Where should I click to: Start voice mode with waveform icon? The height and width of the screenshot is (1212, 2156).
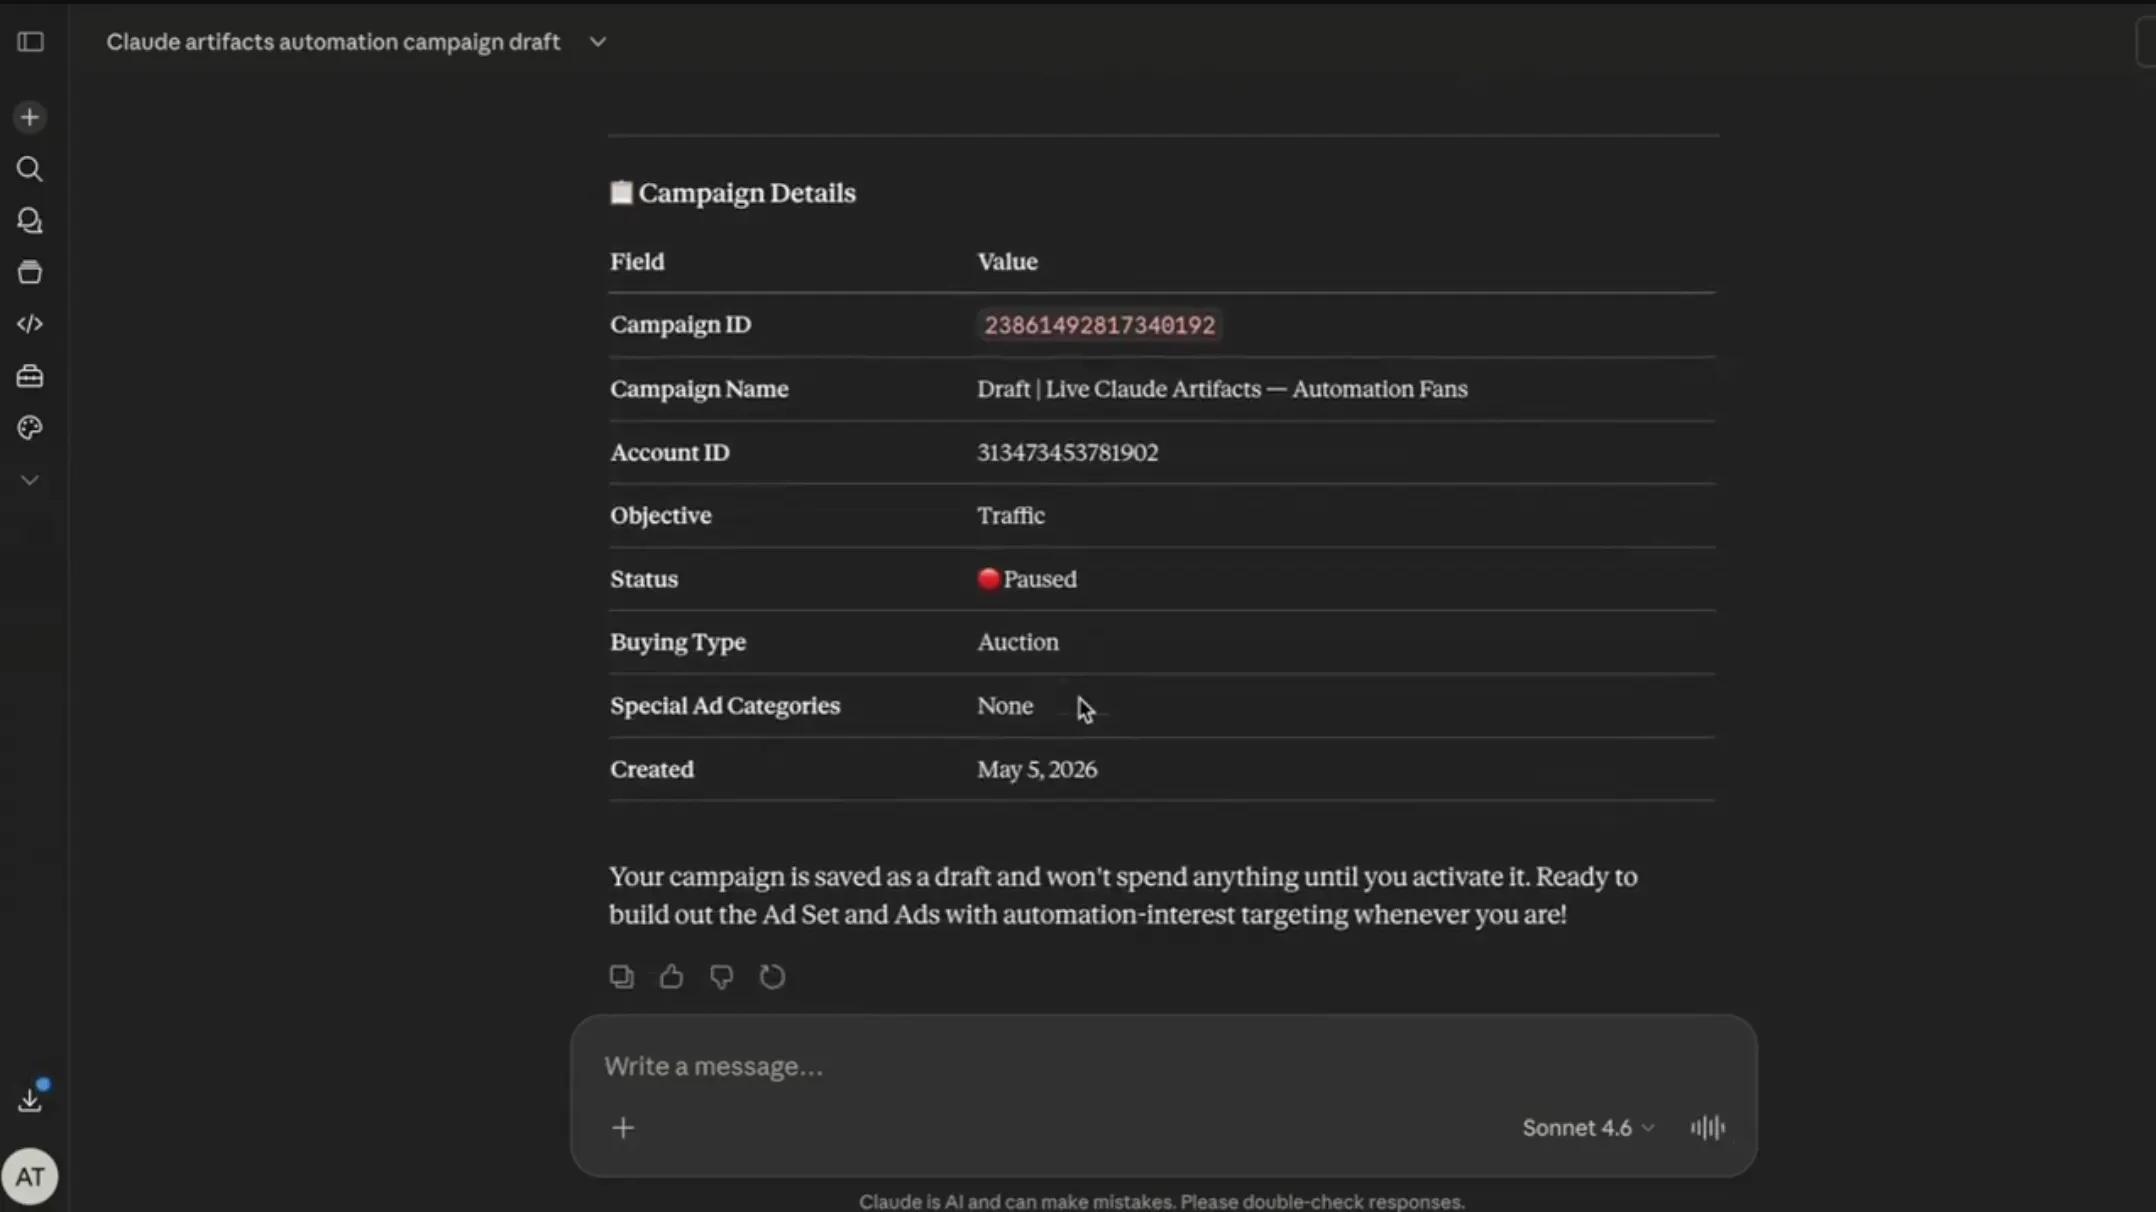[1708, 1128]
